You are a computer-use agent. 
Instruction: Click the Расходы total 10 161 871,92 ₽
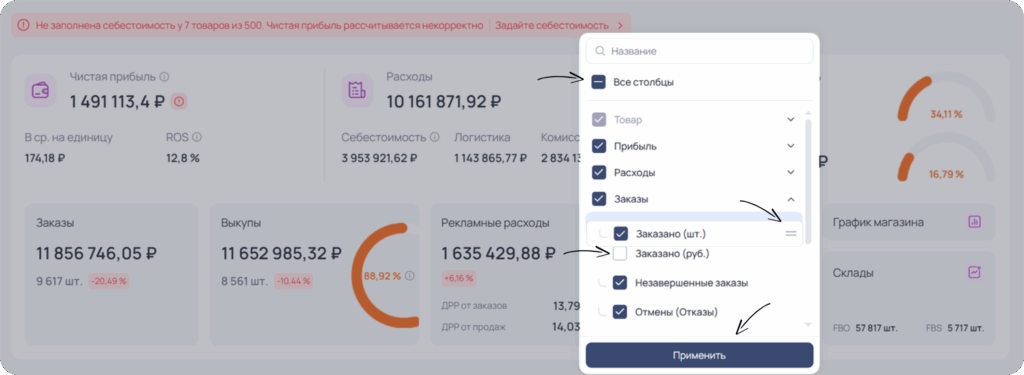[443, 101]
